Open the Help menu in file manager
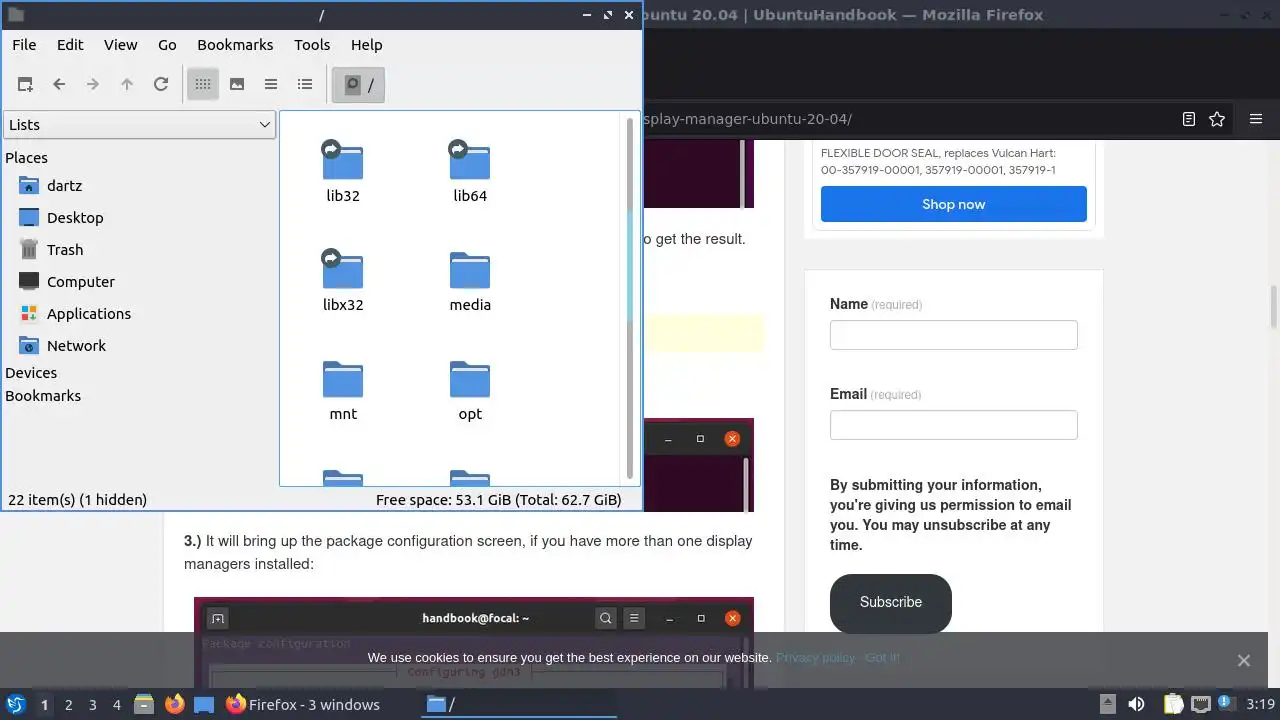The height and width of the screenshot is (720, 1280). click(x=367, y=45)
